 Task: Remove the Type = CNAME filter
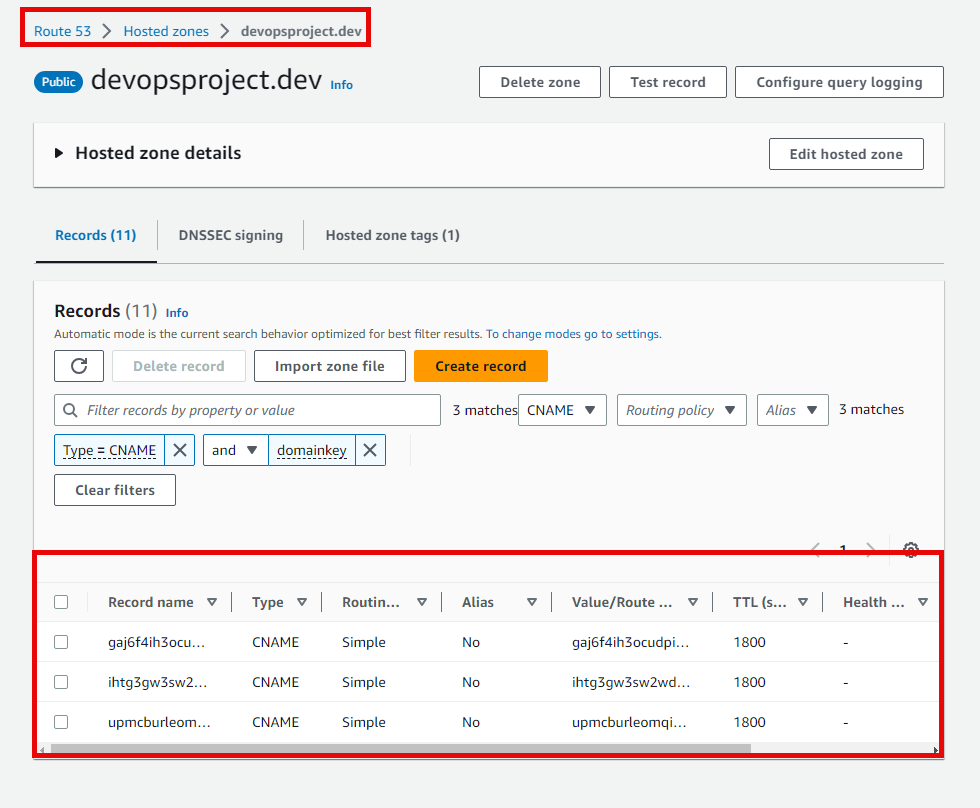coord(180,450)
